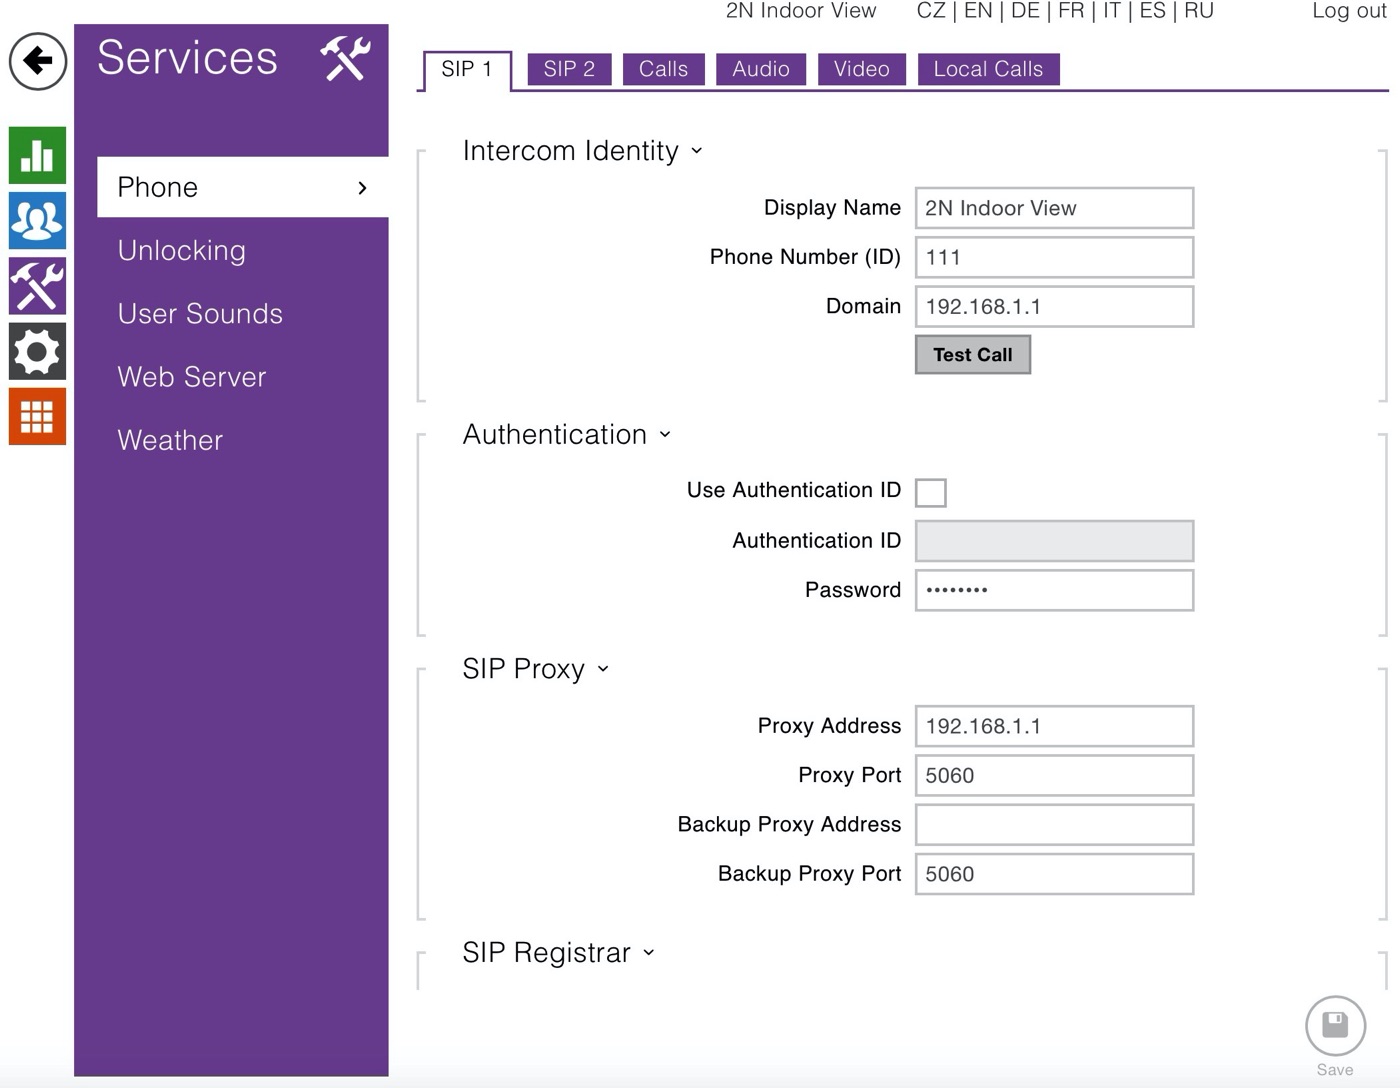
Task: Switch to the SIP 1 tab
Action: (467, 70)
